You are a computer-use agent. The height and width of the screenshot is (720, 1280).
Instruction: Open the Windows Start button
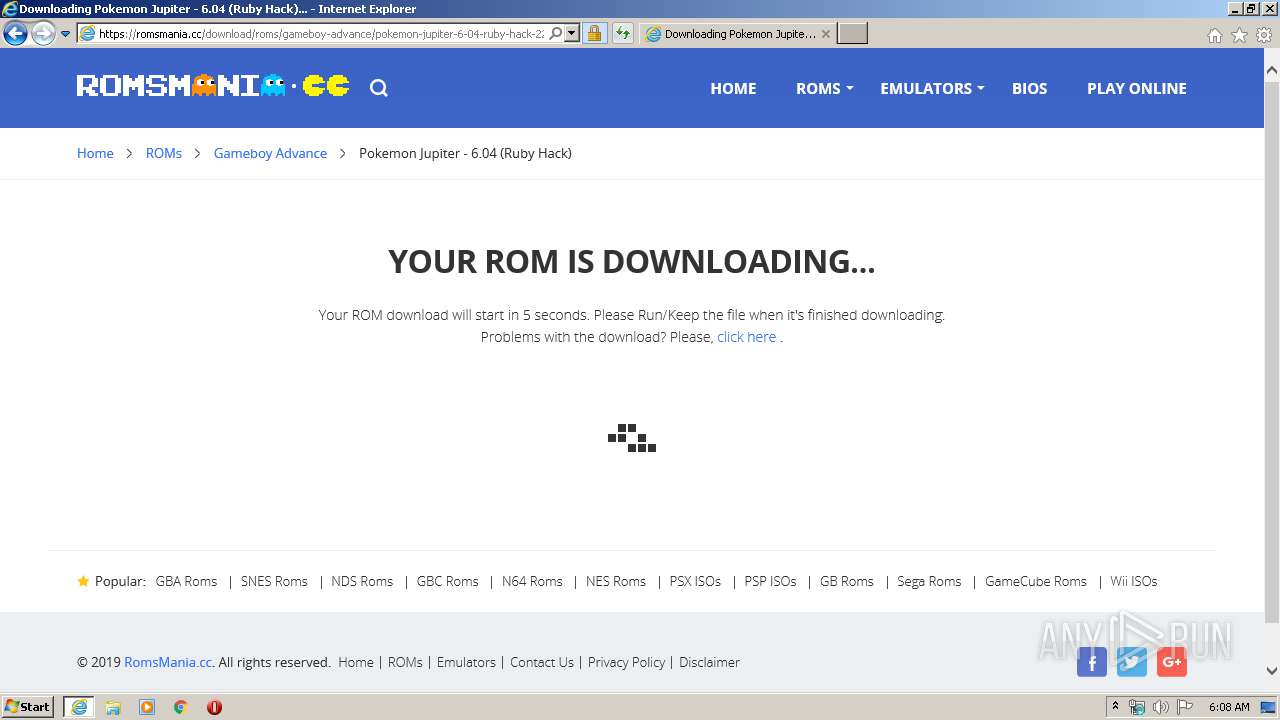coord(28,707)
